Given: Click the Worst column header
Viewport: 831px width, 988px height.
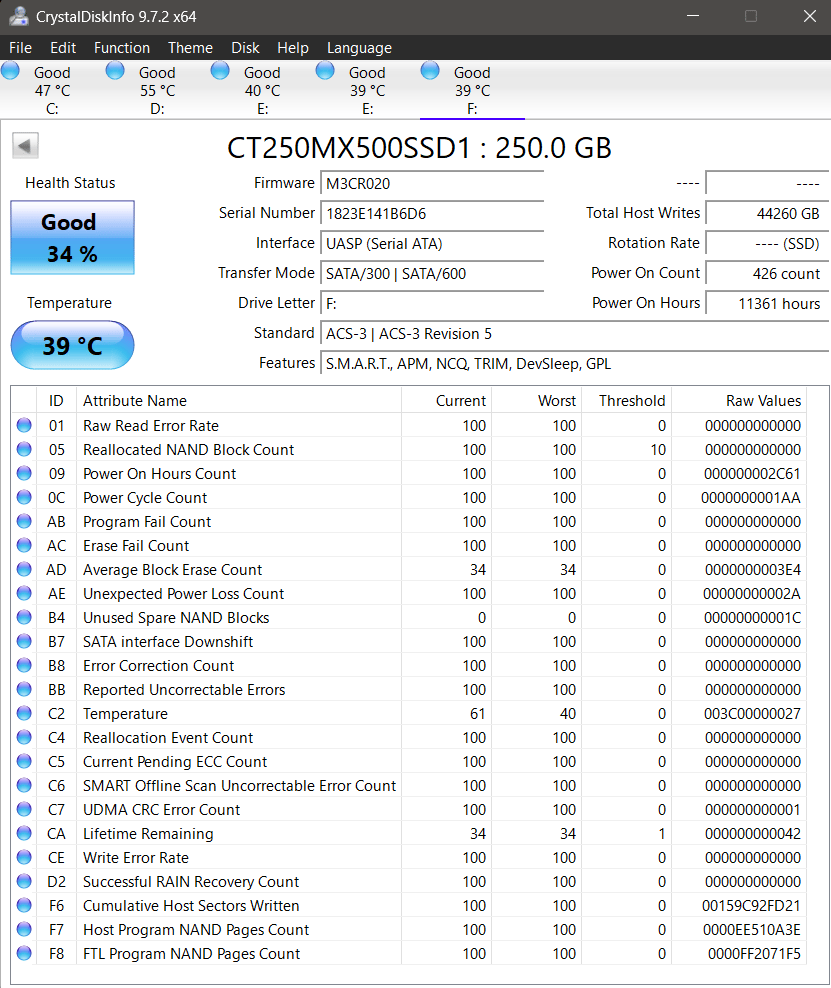Looking at the screenshot, I should click(536, 401).
